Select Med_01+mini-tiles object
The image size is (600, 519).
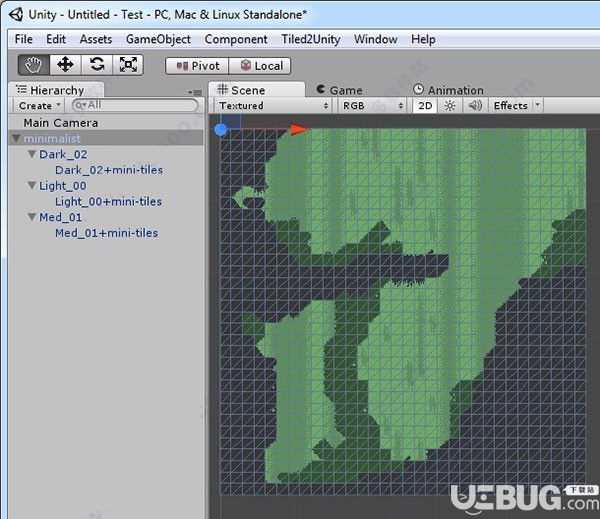point(106,233)
